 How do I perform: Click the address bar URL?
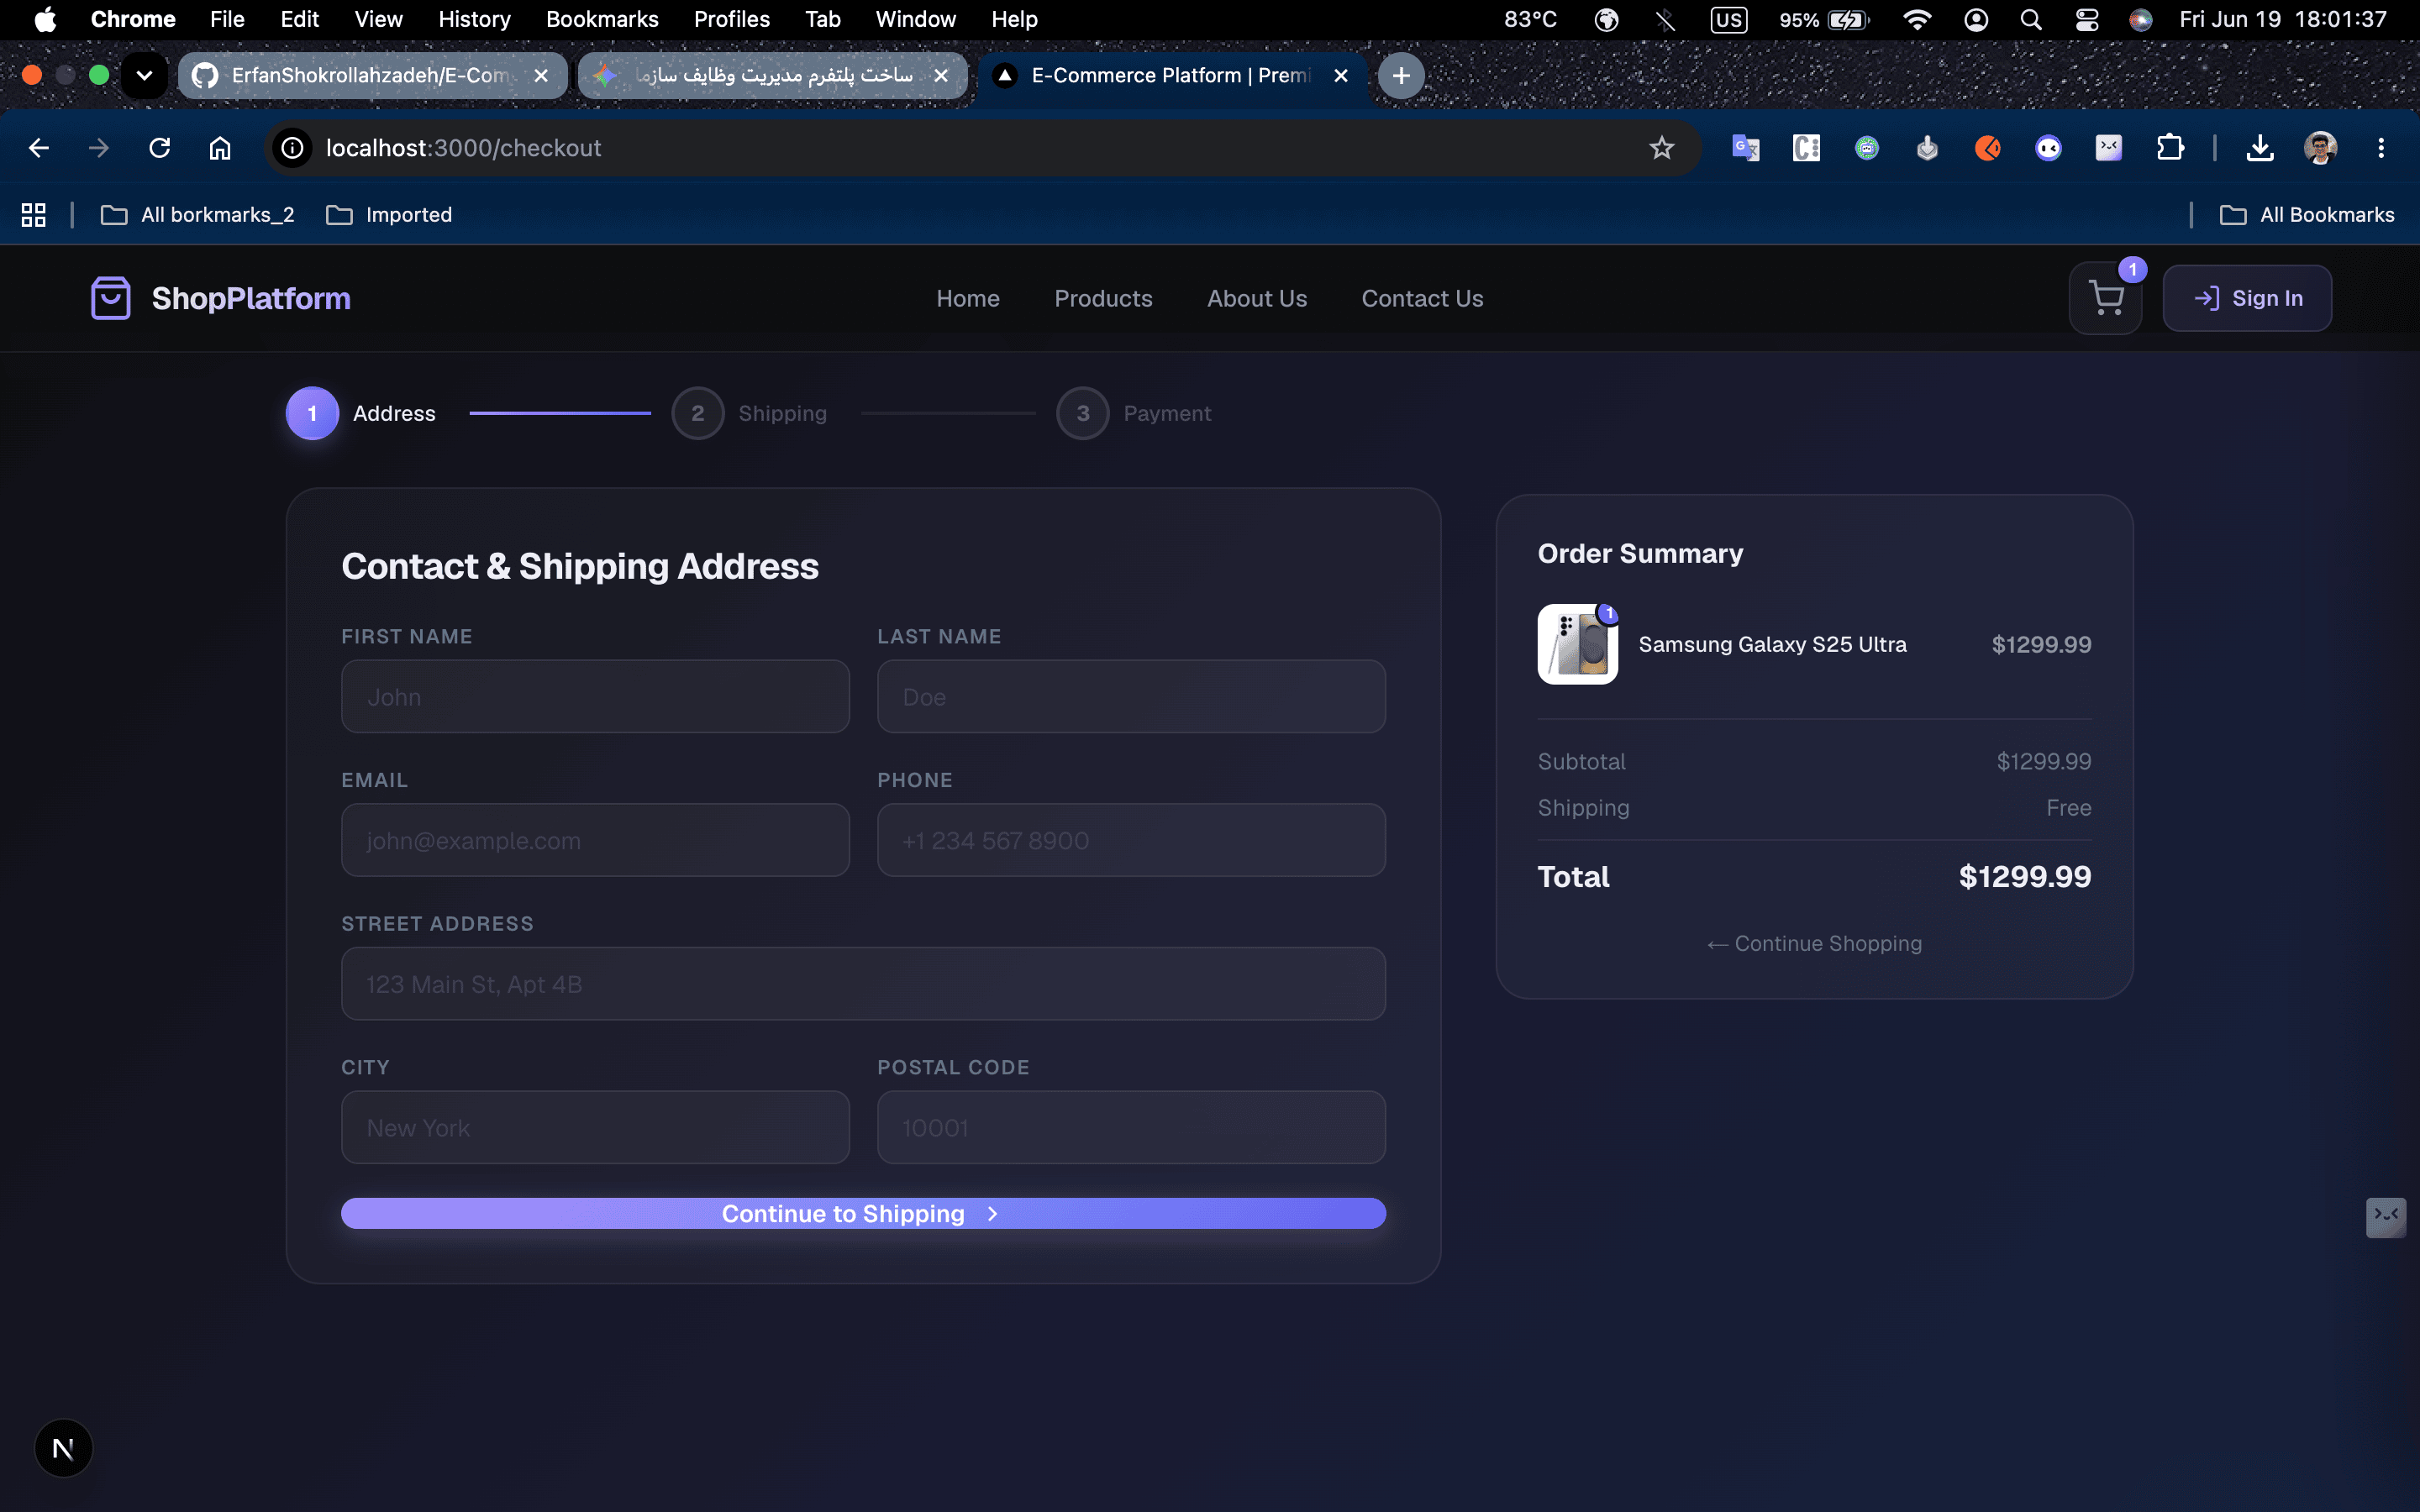point(463,148)
